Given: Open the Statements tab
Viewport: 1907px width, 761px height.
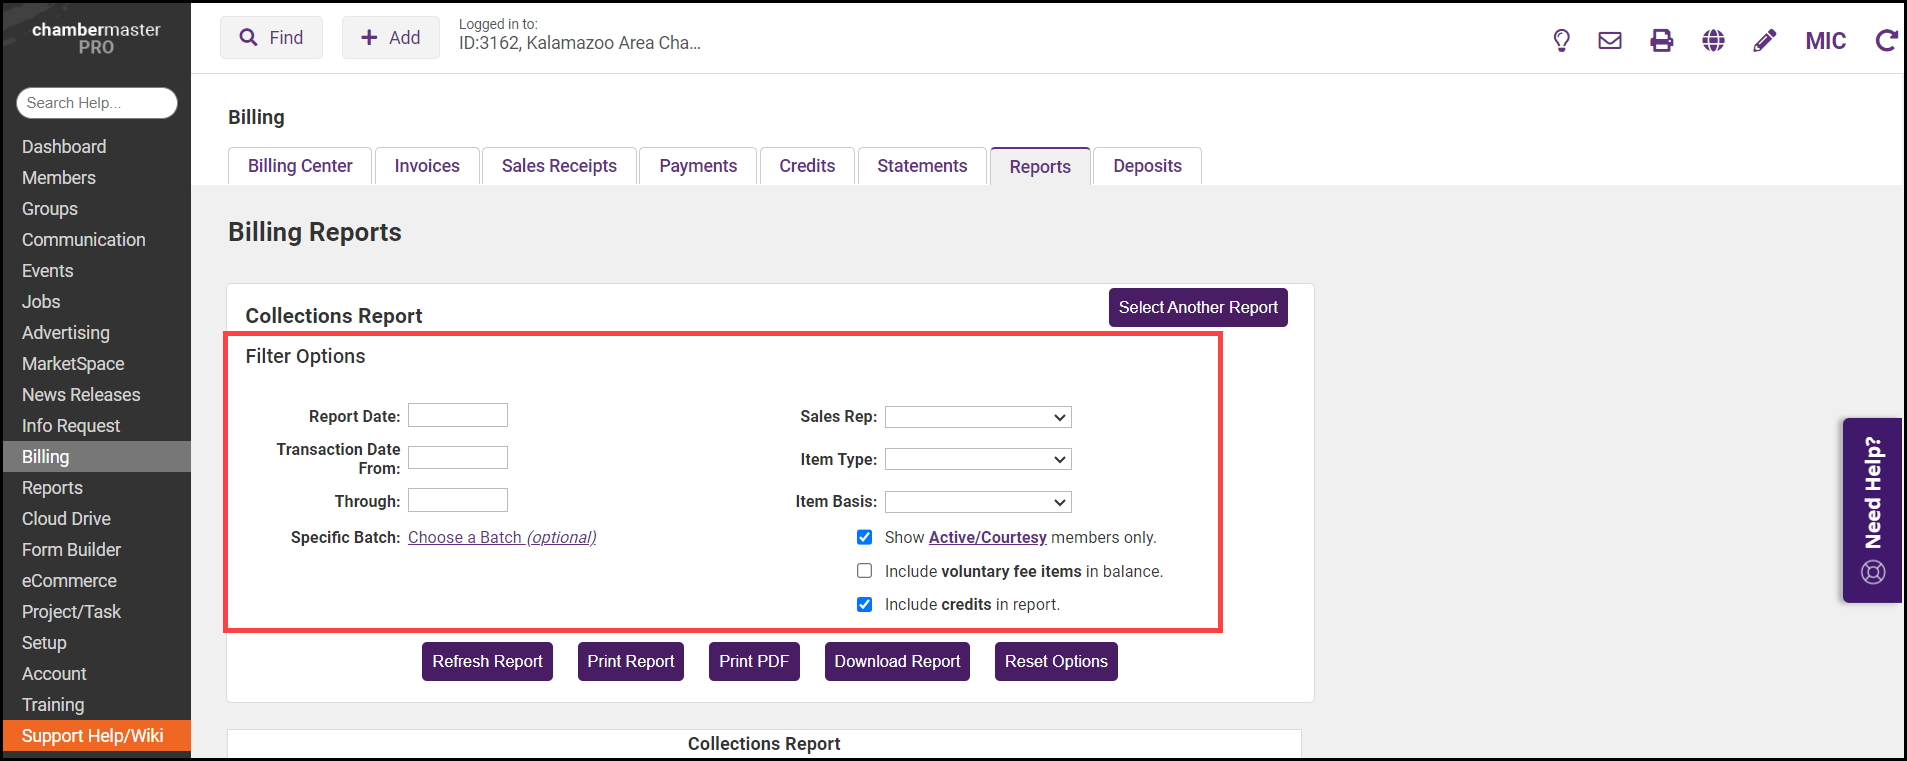Looking at the screenshot, I should pos(922,166).
